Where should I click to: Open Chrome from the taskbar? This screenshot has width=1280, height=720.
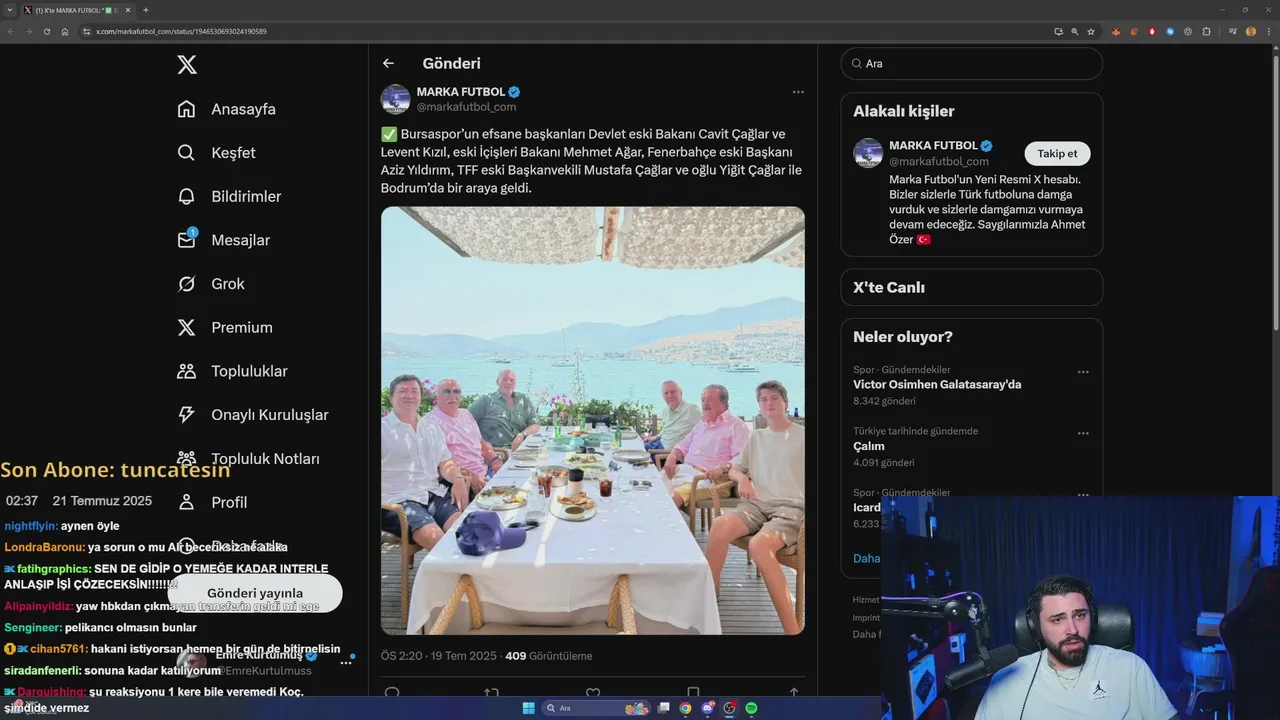686,708
